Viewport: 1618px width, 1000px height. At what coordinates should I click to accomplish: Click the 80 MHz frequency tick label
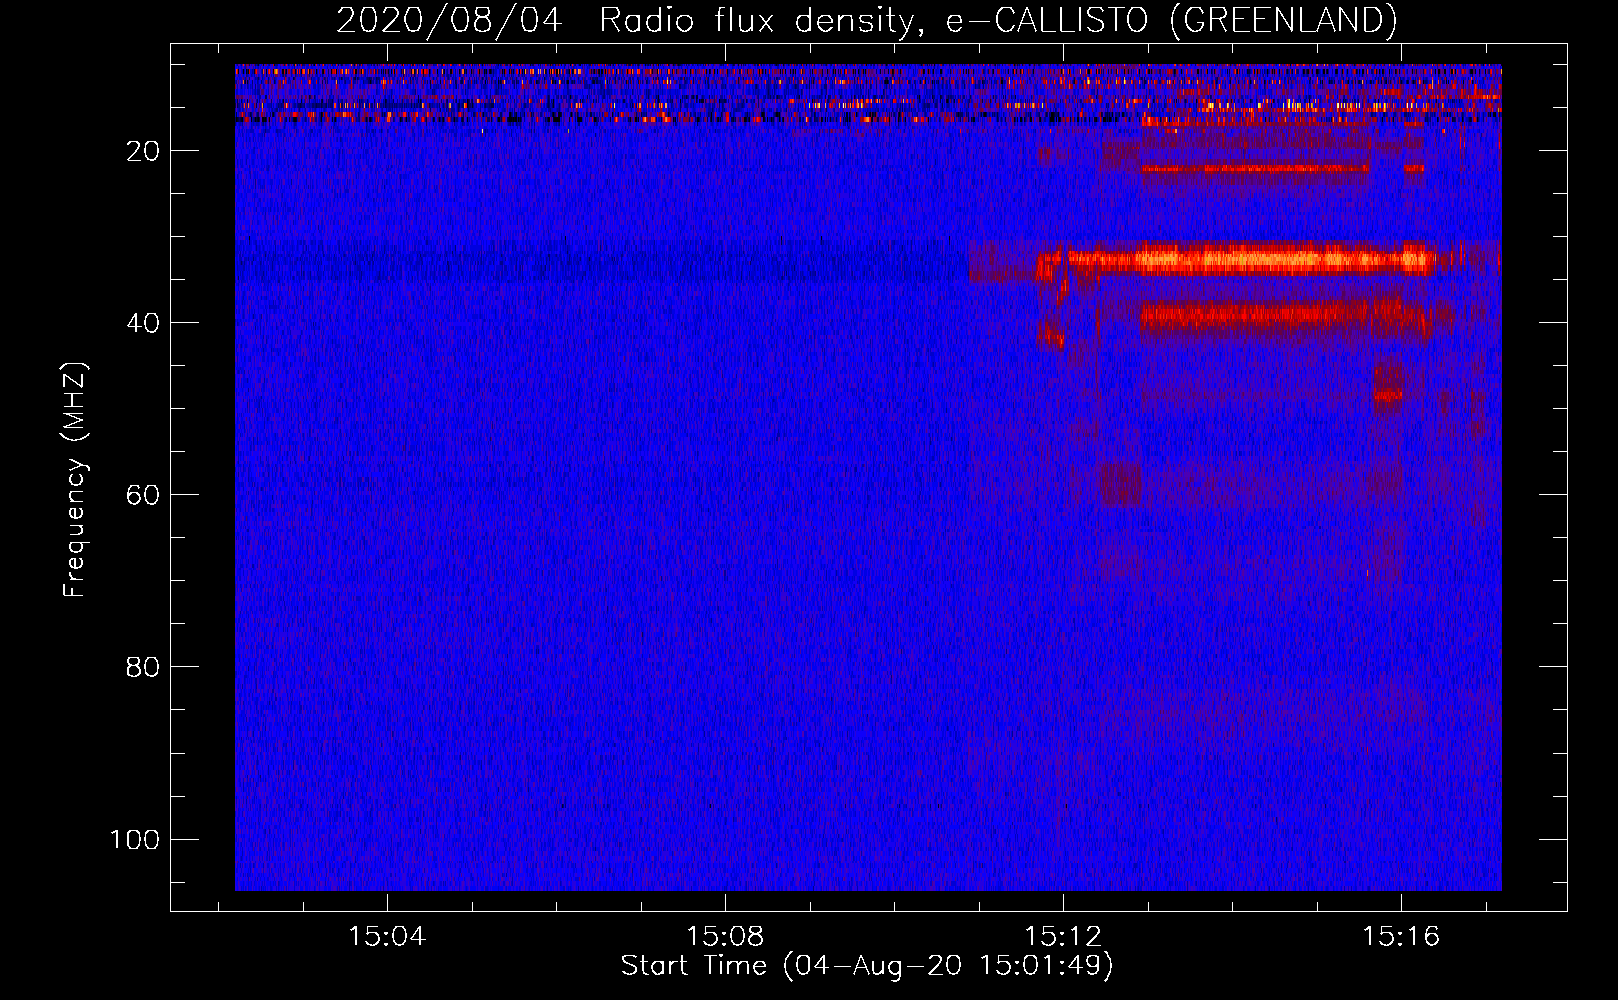pos(143,667)
